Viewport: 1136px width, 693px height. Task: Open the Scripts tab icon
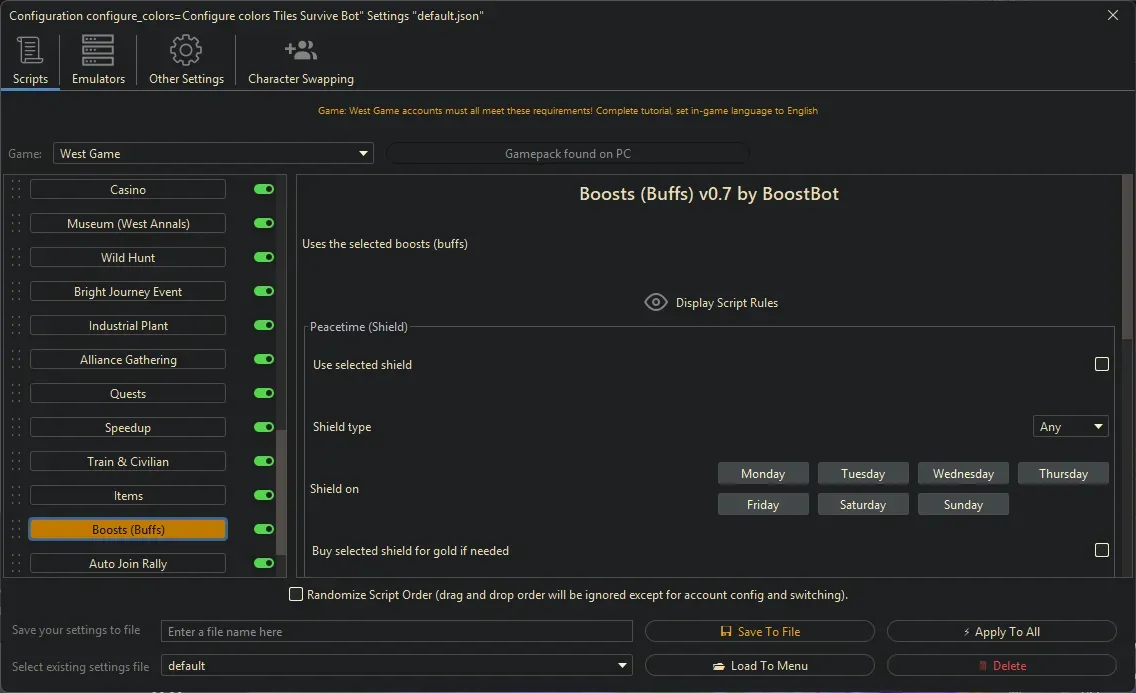pyautogui.click(x=30, y=50)
